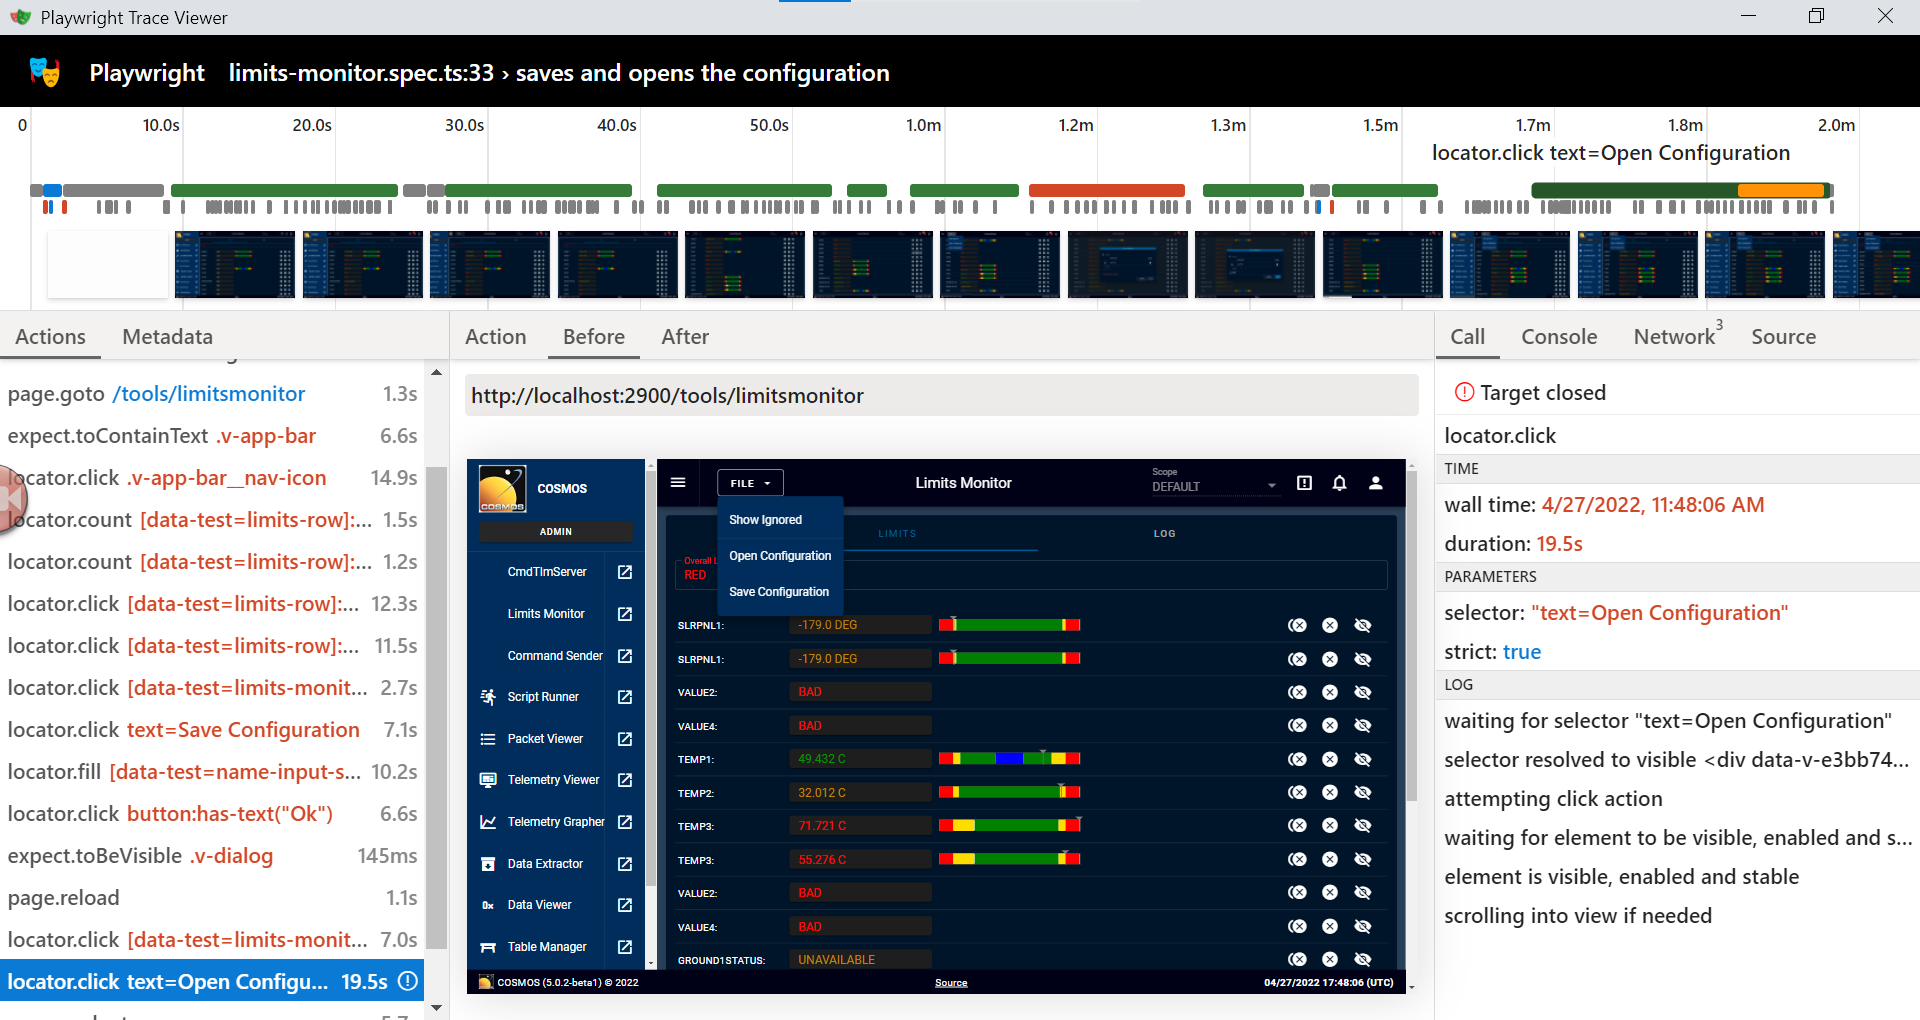Click the Source link in footer
Image resolution: width=1920 pixels, height=1020 pixels.
(x=951, y=983)
